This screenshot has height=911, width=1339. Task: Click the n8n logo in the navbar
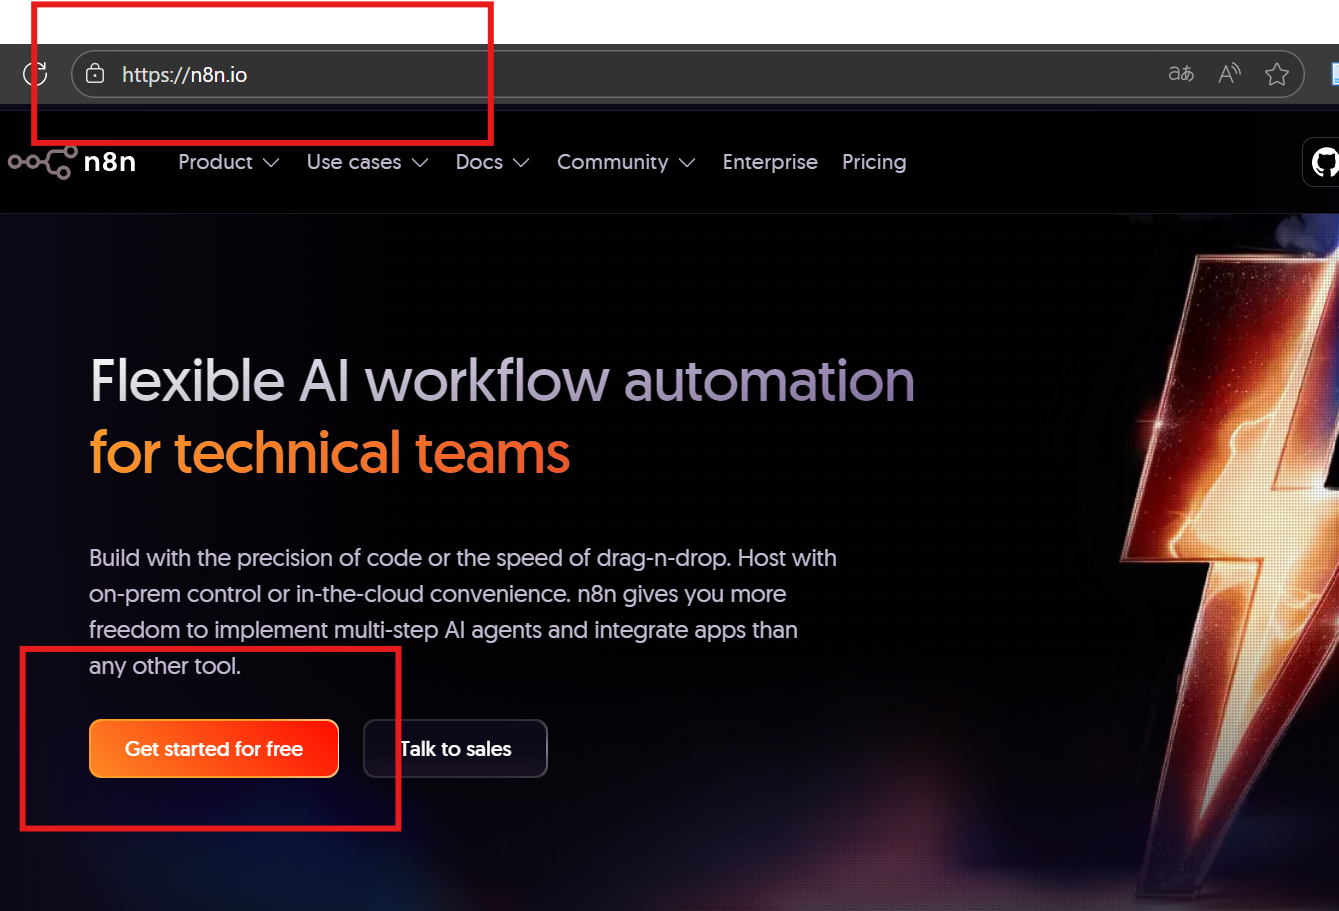71,162
